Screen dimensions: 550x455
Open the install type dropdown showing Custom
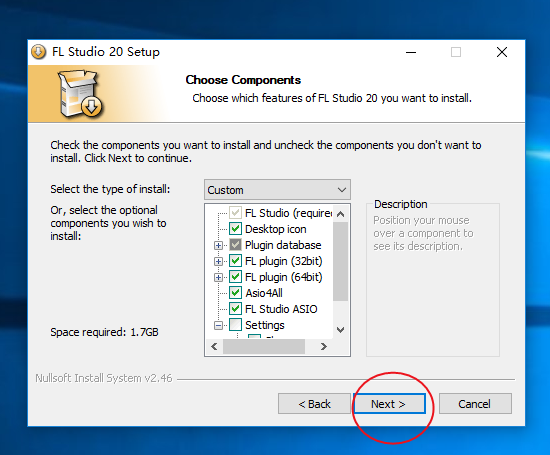(x=277, y=190)
